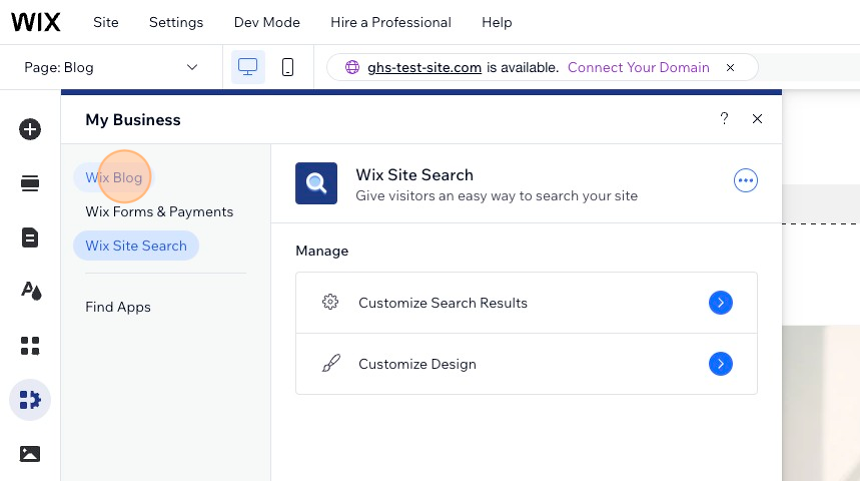Image resolution: width=860 pixels, height=481 pixels.
Task: Expand the Page: Blog dropdown
Action: [192, 67]
